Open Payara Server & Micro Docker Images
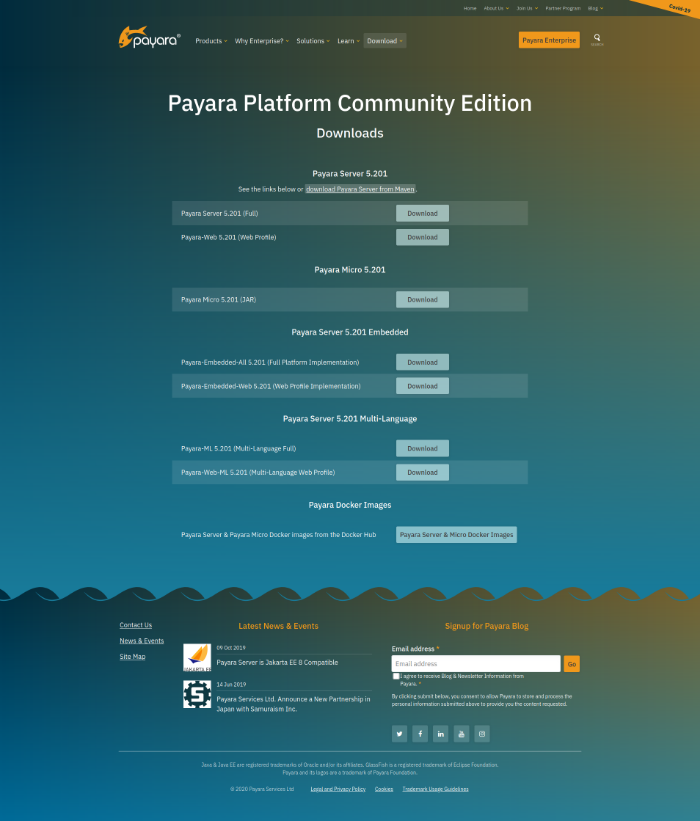Image resolution: width=700 pixels, height=821 pixels. click(456, 535)
